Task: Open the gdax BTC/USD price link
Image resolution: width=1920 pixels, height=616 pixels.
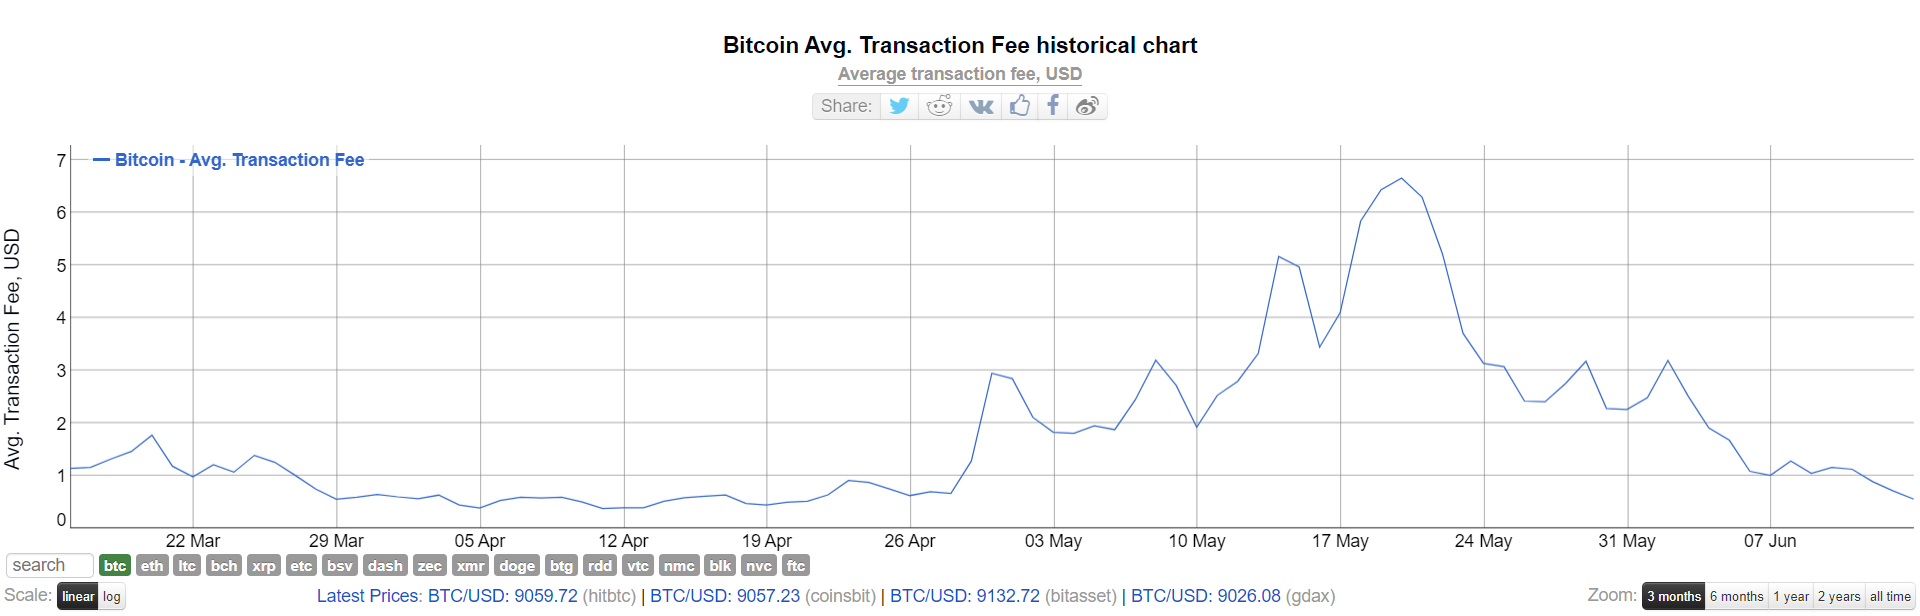Action: (1205, 596)
